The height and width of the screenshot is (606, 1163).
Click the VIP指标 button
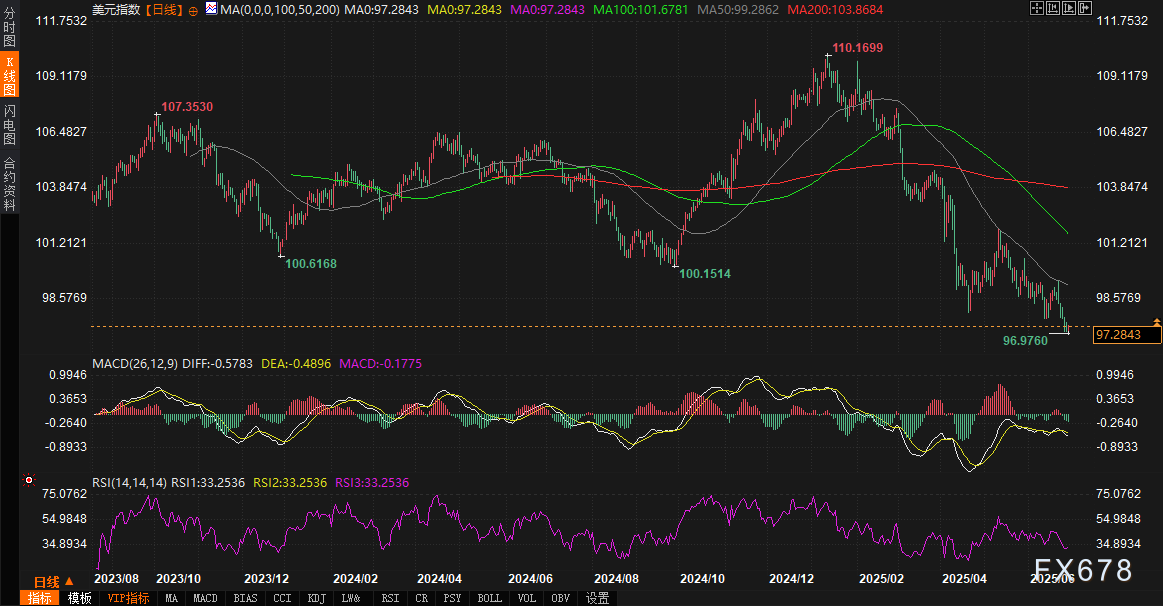pyautogui.click(x=129, y=598)
